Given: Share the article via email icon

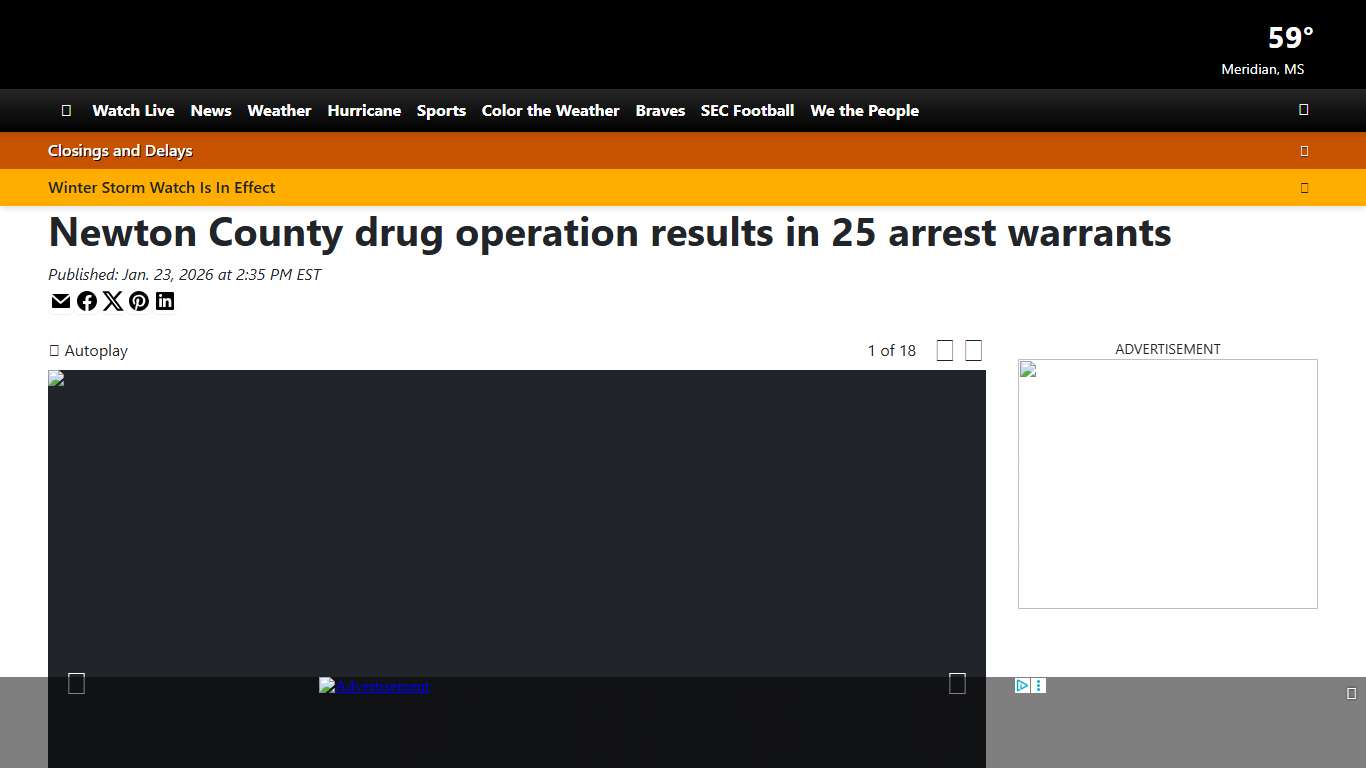Looking at the screenshot, I should pyautogui.click(x=61, y=301).
